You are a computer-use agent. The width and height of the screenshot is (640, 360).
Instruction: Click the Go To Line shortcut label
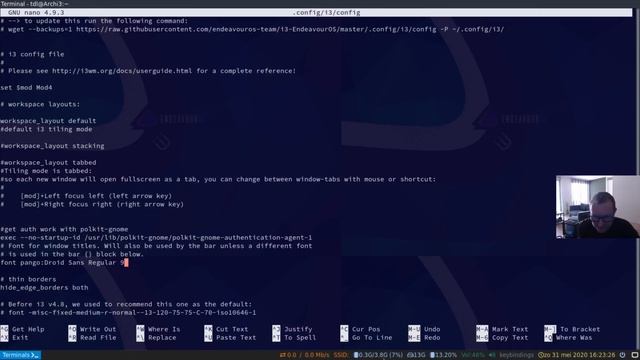tap(372, 338)
